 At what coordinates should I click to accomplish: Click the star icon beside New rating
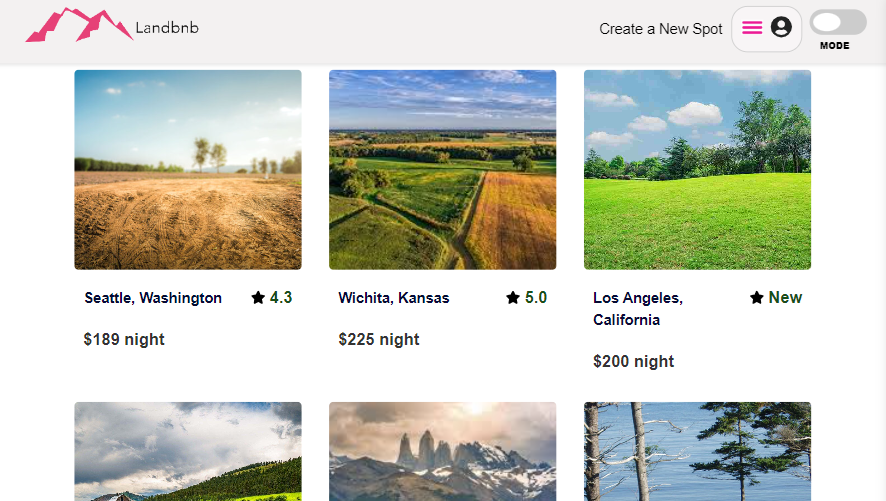click(757, 298)
